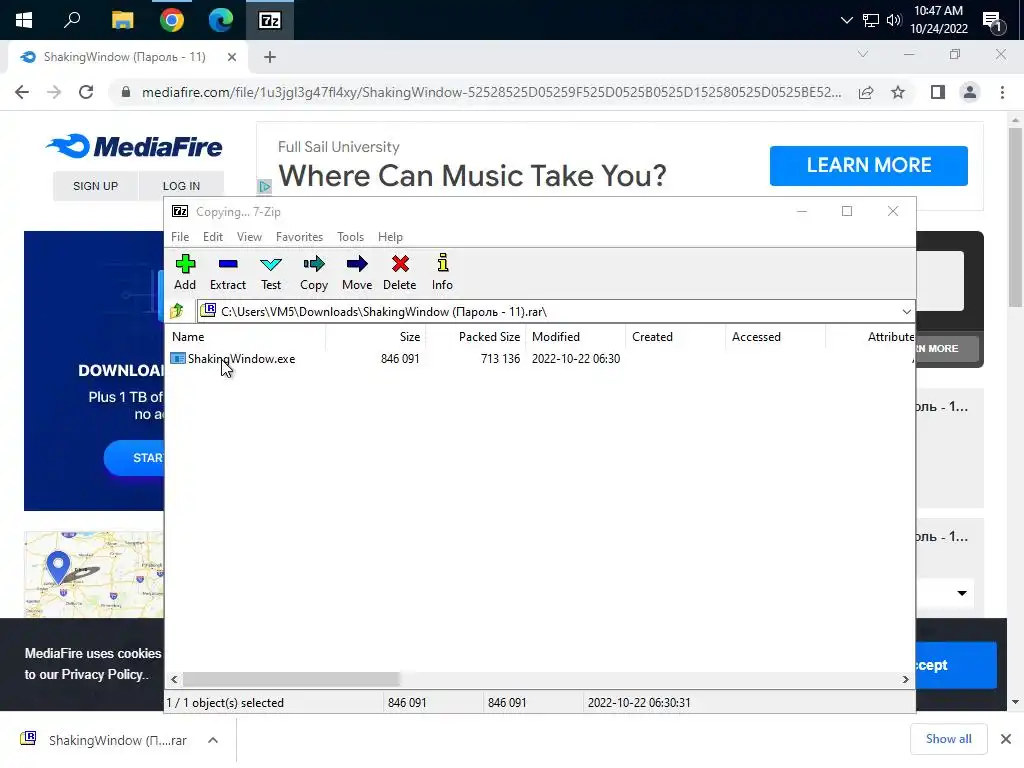
Task: Go back in the Chrome browser
Action: coord(22,92)
